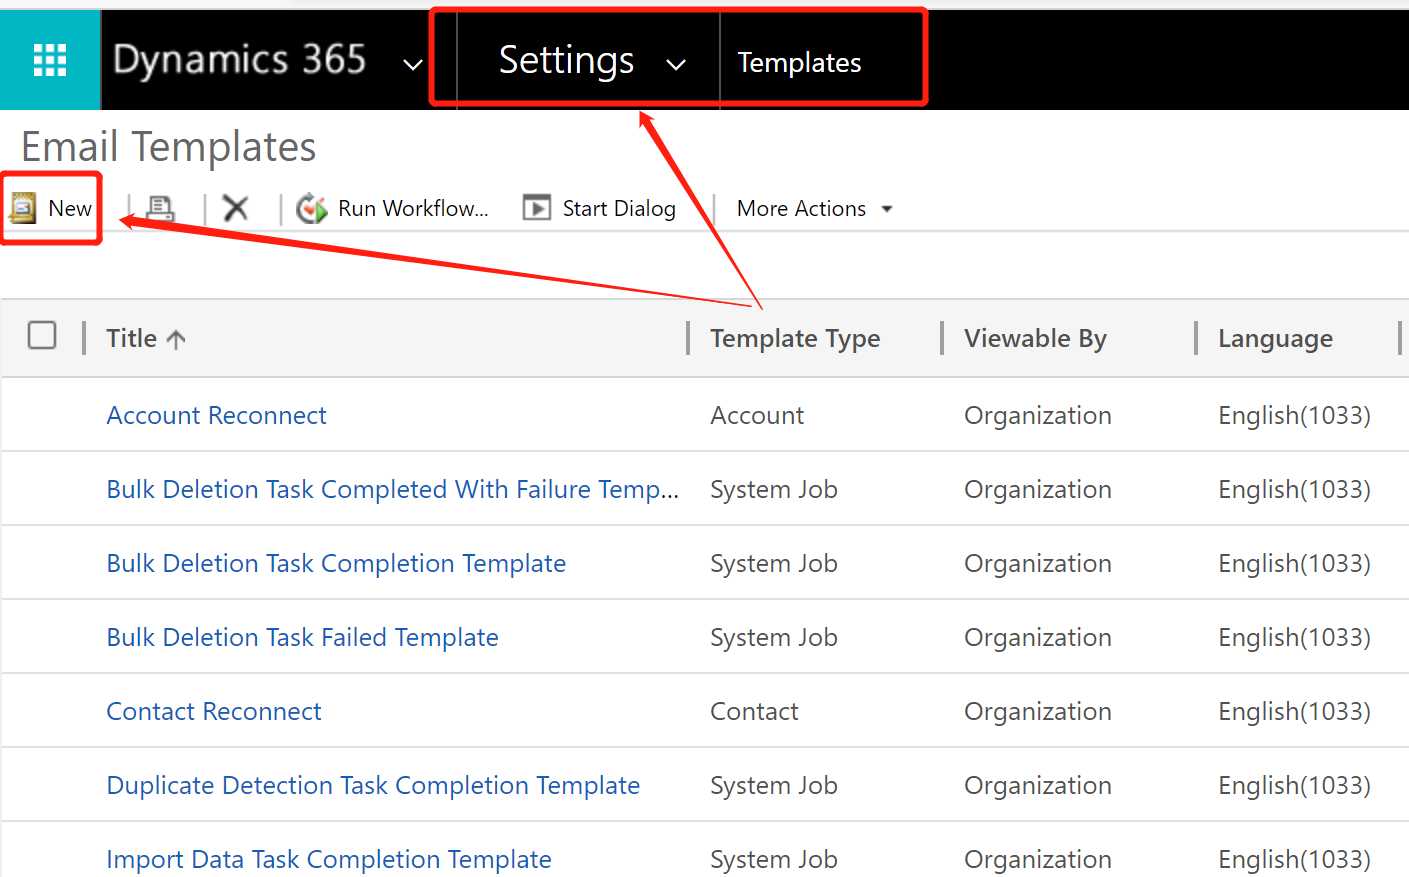
Task: Click Organization cell in Account Reconnect row
Action: coord(1038,415)
